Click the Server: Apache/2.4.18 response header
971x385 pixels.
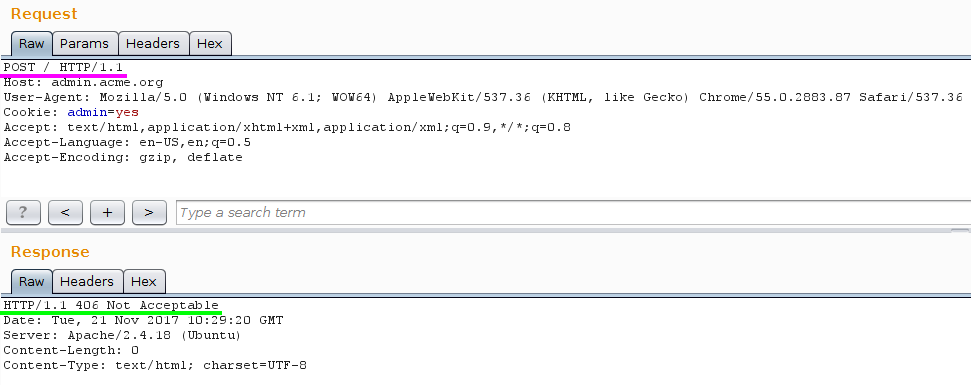[122, 335]
